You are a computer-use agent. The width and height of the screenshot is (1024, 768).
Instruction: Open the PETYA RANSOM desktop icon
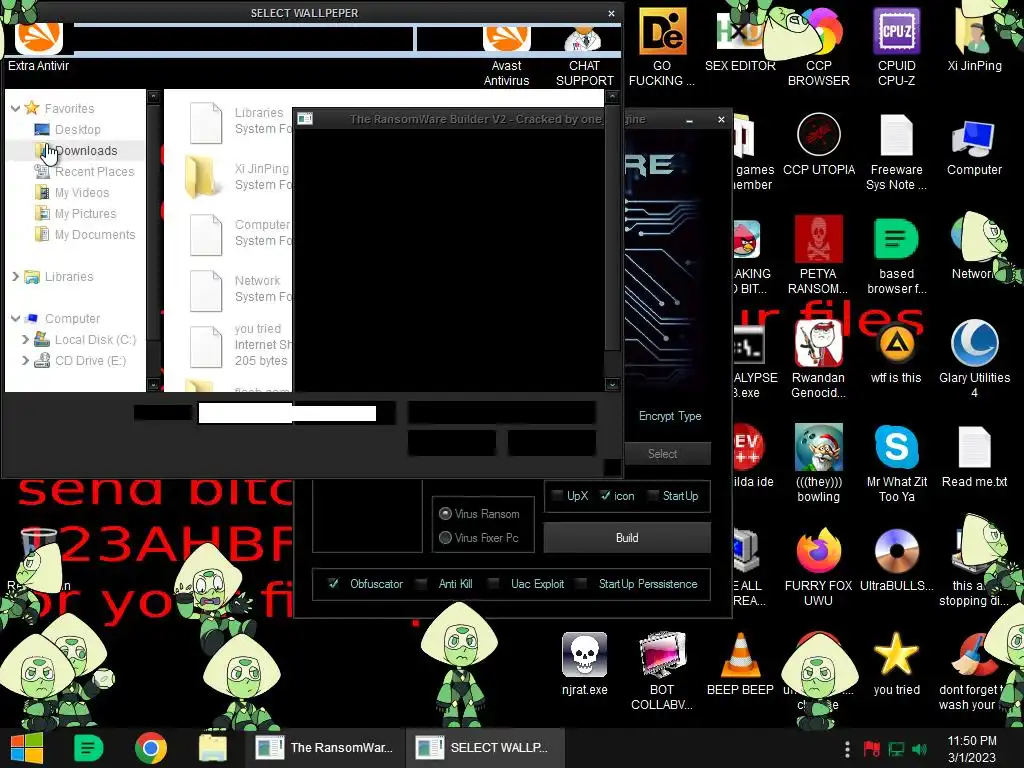[x=818, y=255]
